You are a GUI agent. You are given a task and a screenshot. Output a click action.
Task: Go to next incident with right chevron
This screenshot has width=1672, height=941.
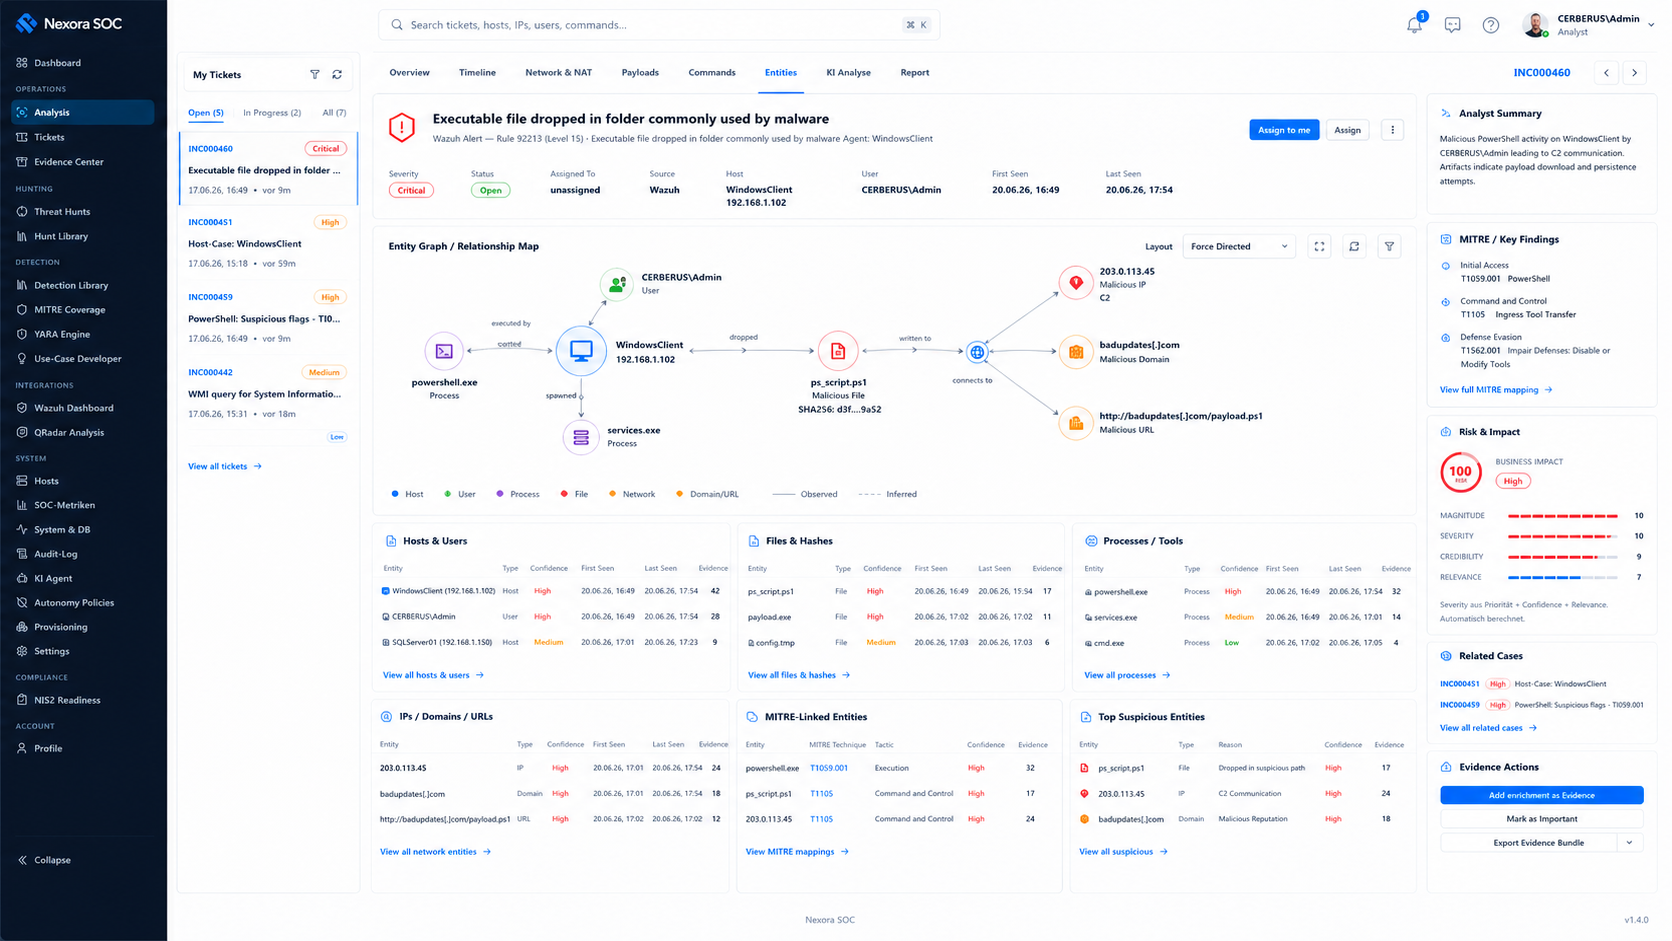(x=1635, y=73)
